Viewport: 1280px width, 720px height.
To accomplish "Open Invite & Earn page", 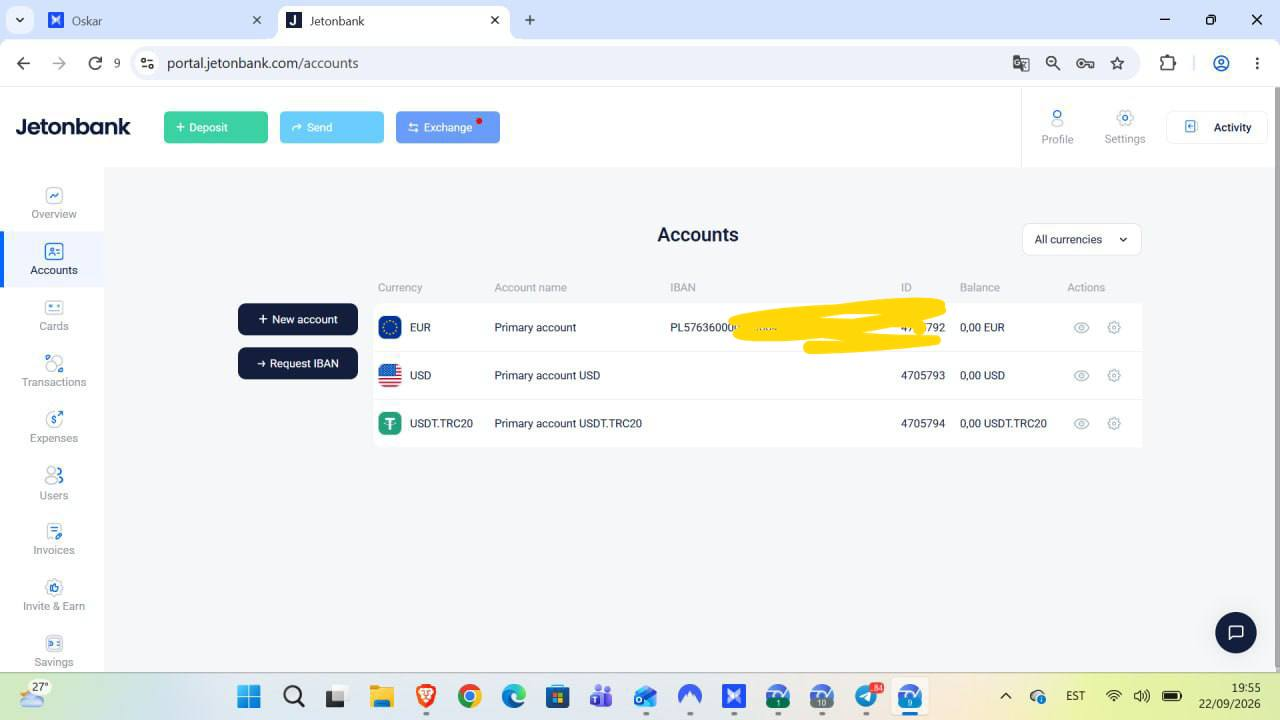I will 54,595.
